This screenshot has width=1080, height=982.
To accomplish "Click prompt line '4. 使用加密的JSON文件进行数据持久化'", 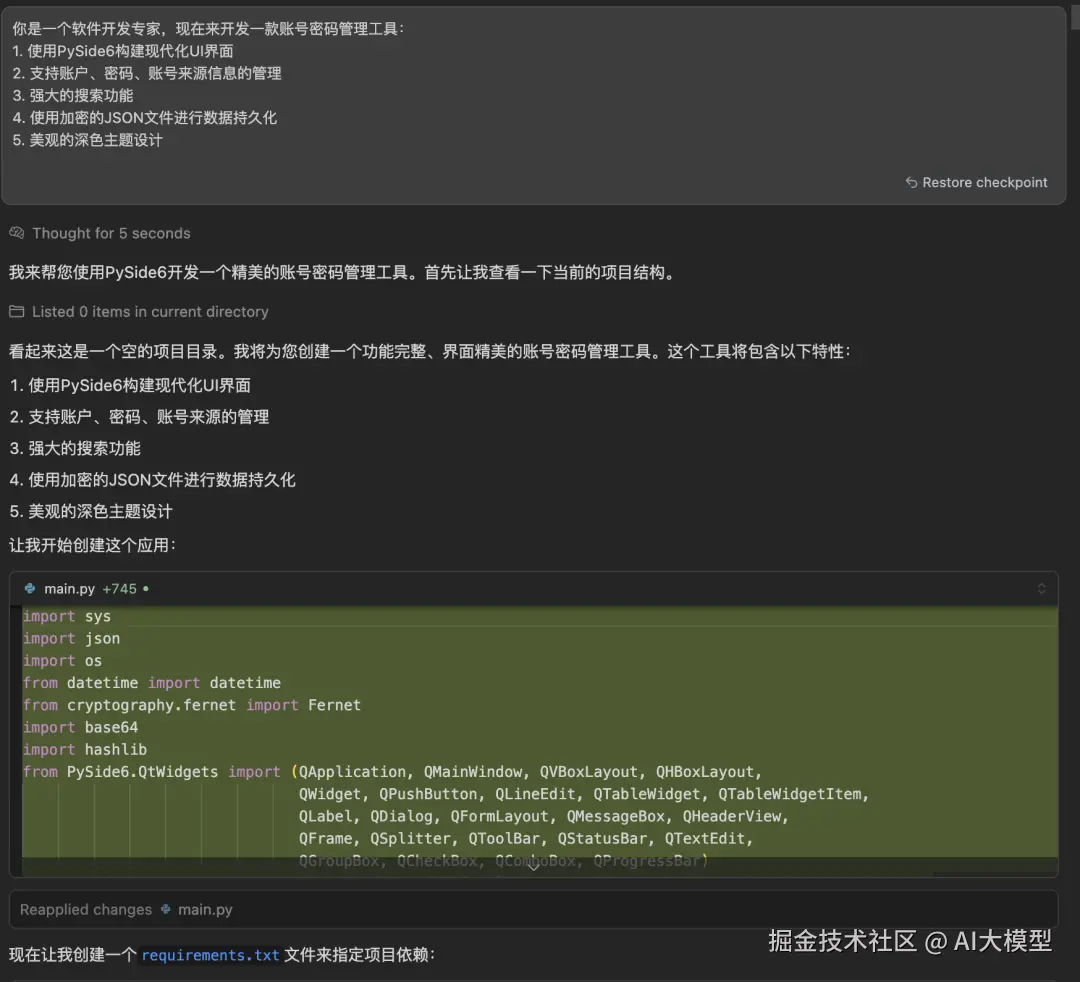I will click(145, 118).
